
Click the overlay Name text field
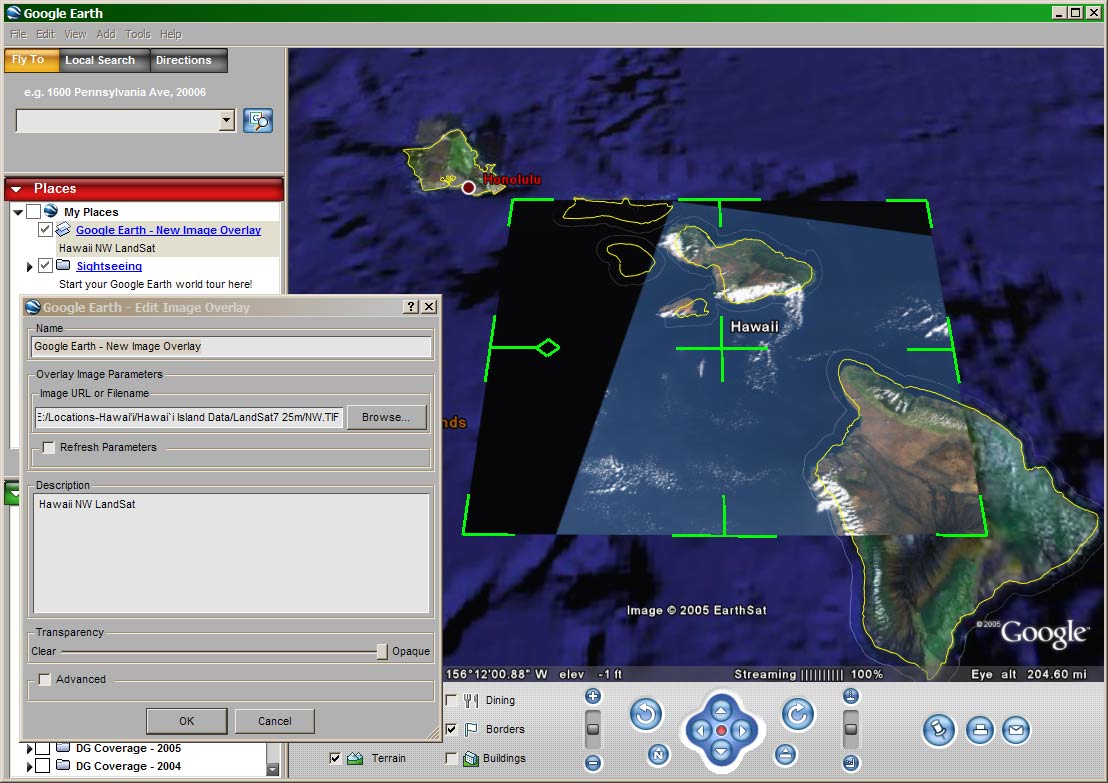[231, 346]
